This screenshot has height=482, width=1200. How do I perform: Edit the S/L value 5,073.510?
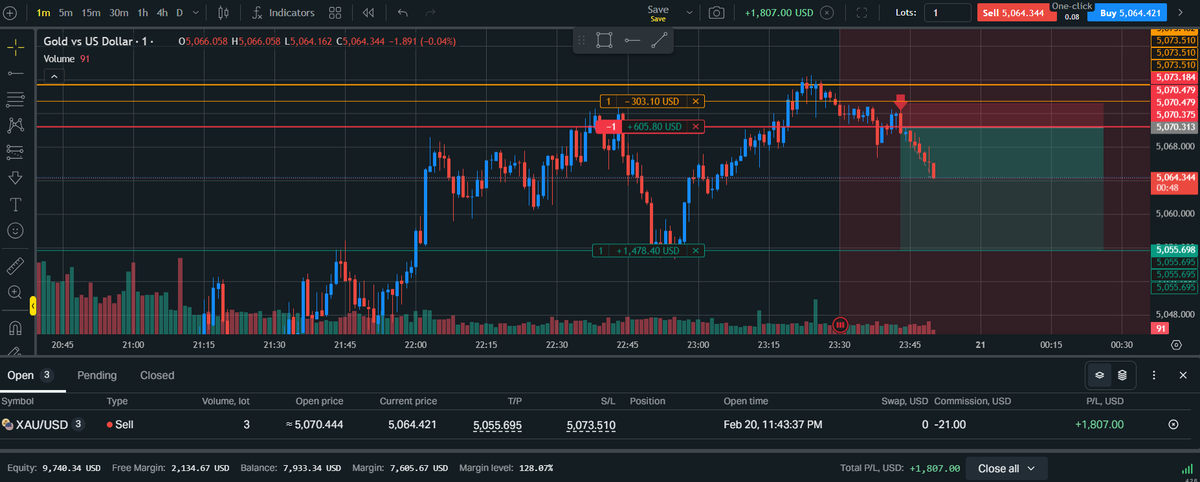[590, 425]
